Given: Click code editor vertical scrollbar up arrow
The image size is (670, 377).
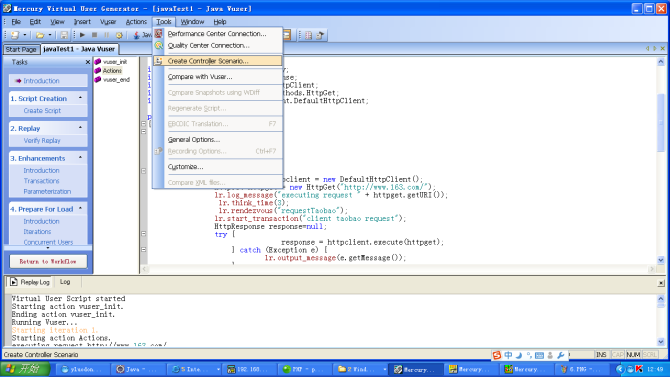Looking at the screenshot, I should pos(661,62).
